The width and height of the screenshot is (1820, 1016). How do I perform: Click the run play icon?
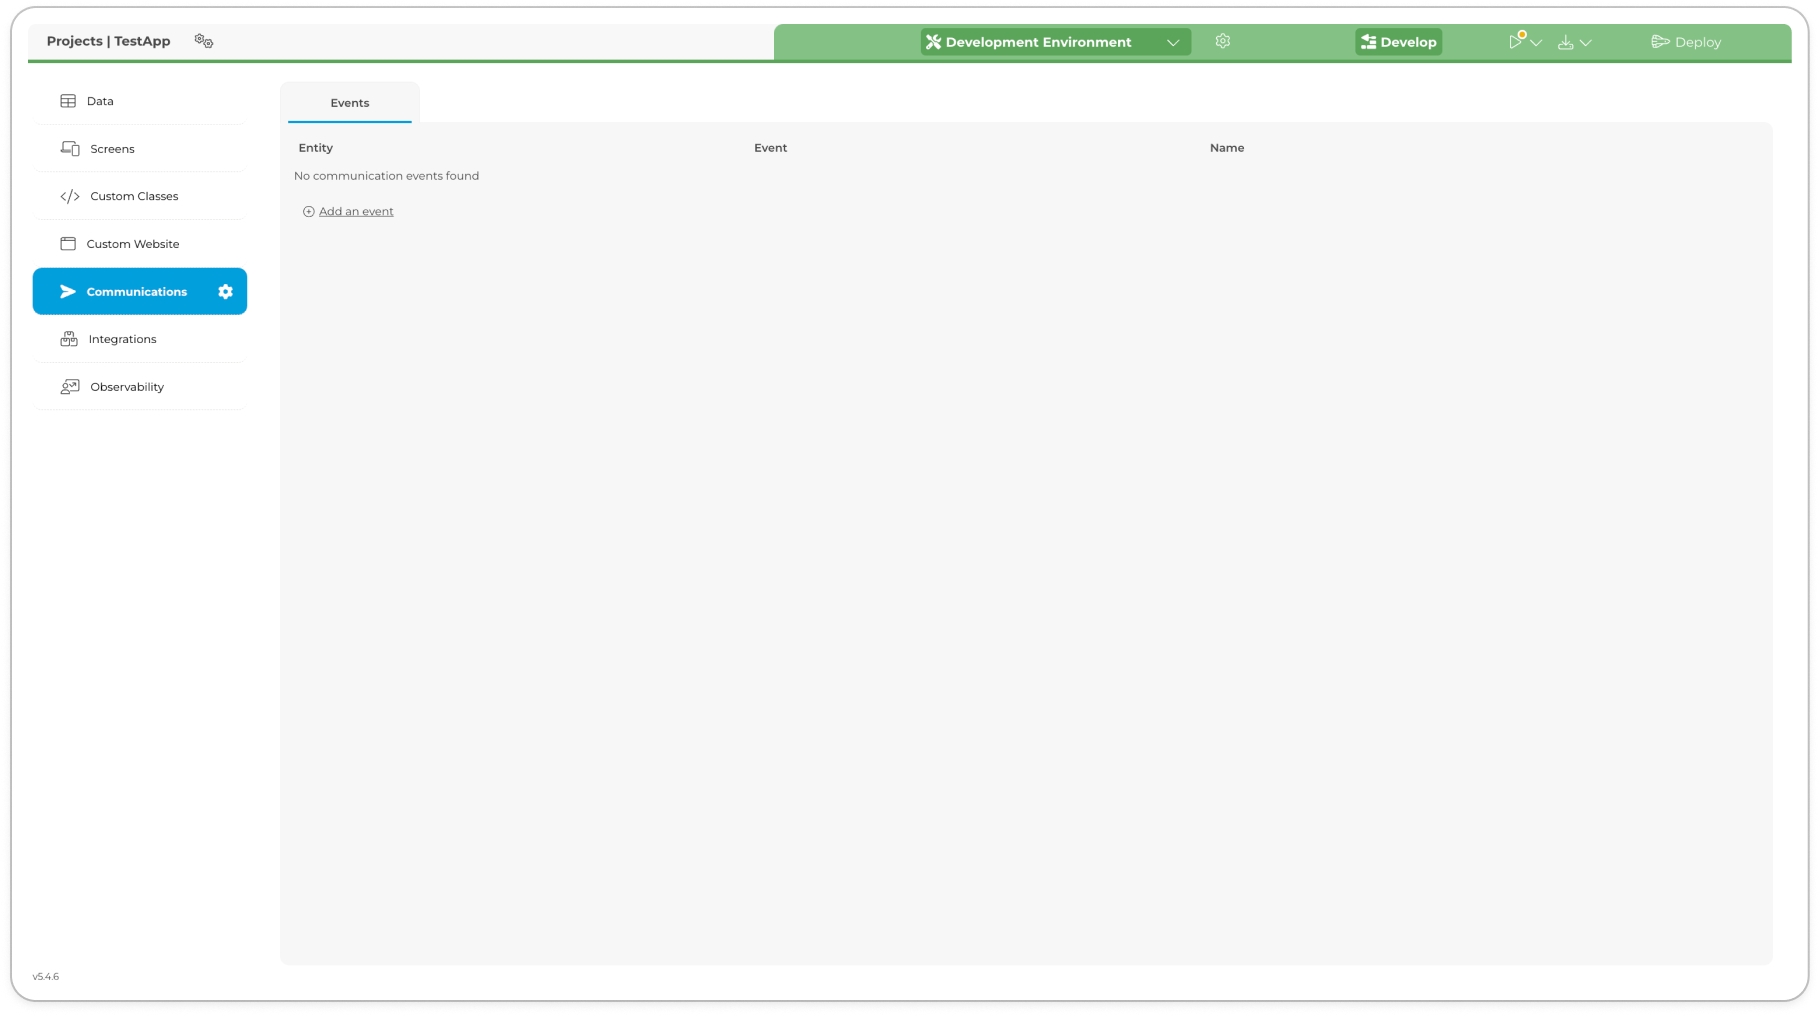[x=1515, y=42]
